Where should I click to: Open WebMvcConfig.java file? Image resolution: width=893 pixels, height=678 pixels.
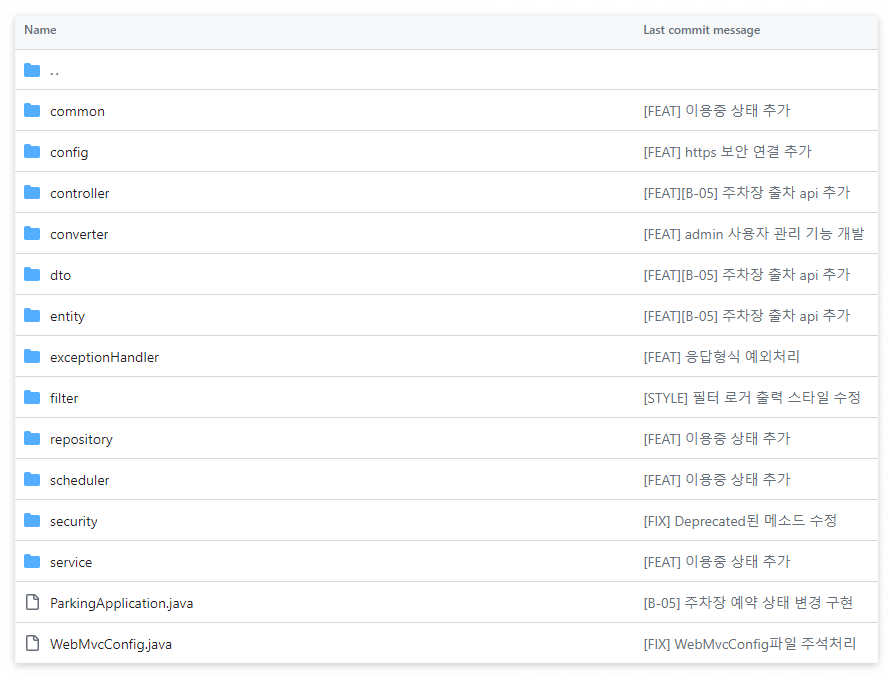click(110, 644)
